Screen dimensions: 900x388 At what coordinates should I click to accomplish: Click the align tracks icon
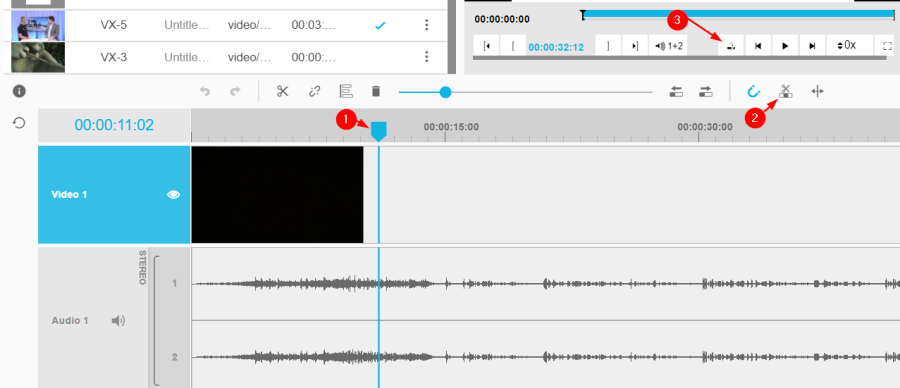tap(346, 91)
